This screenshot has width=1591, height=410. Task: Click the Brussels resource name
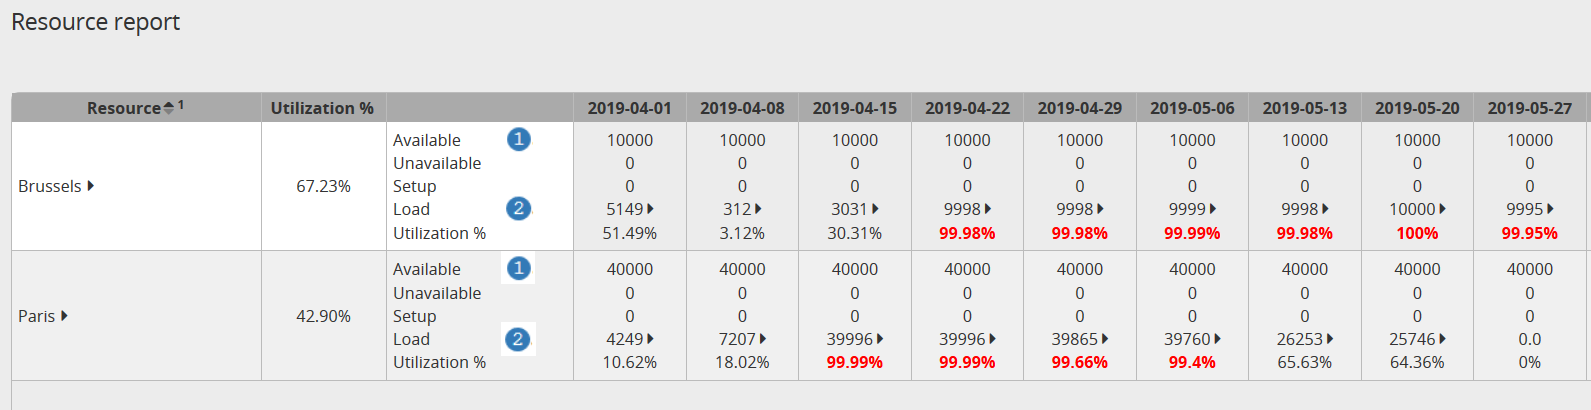point(49,186)
